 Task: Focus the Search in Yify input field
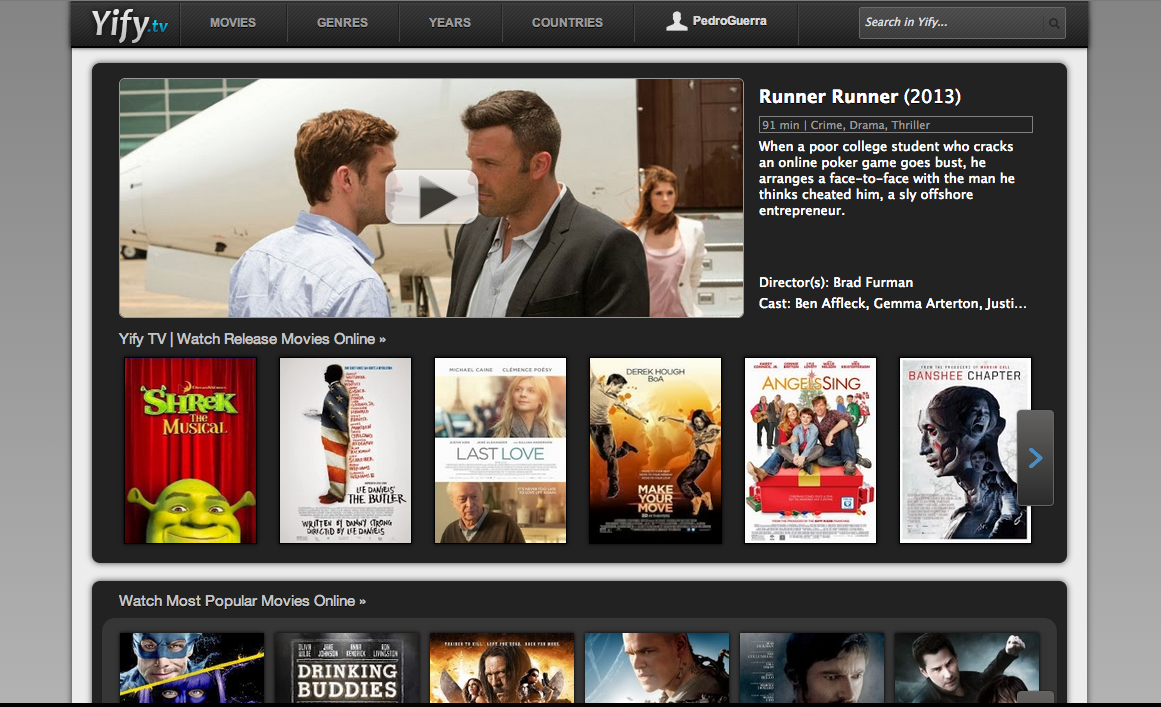[962, 23]
